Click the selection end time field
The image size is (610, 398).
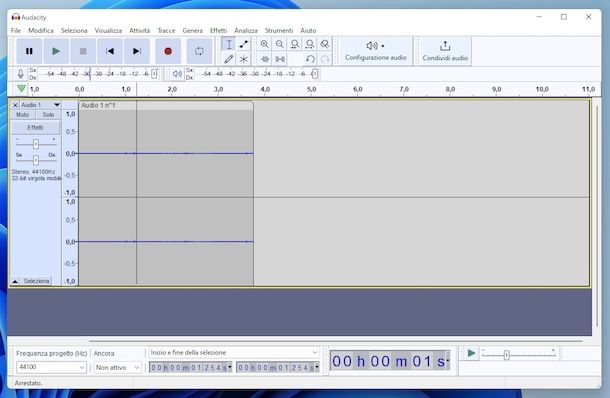(277, 367)
